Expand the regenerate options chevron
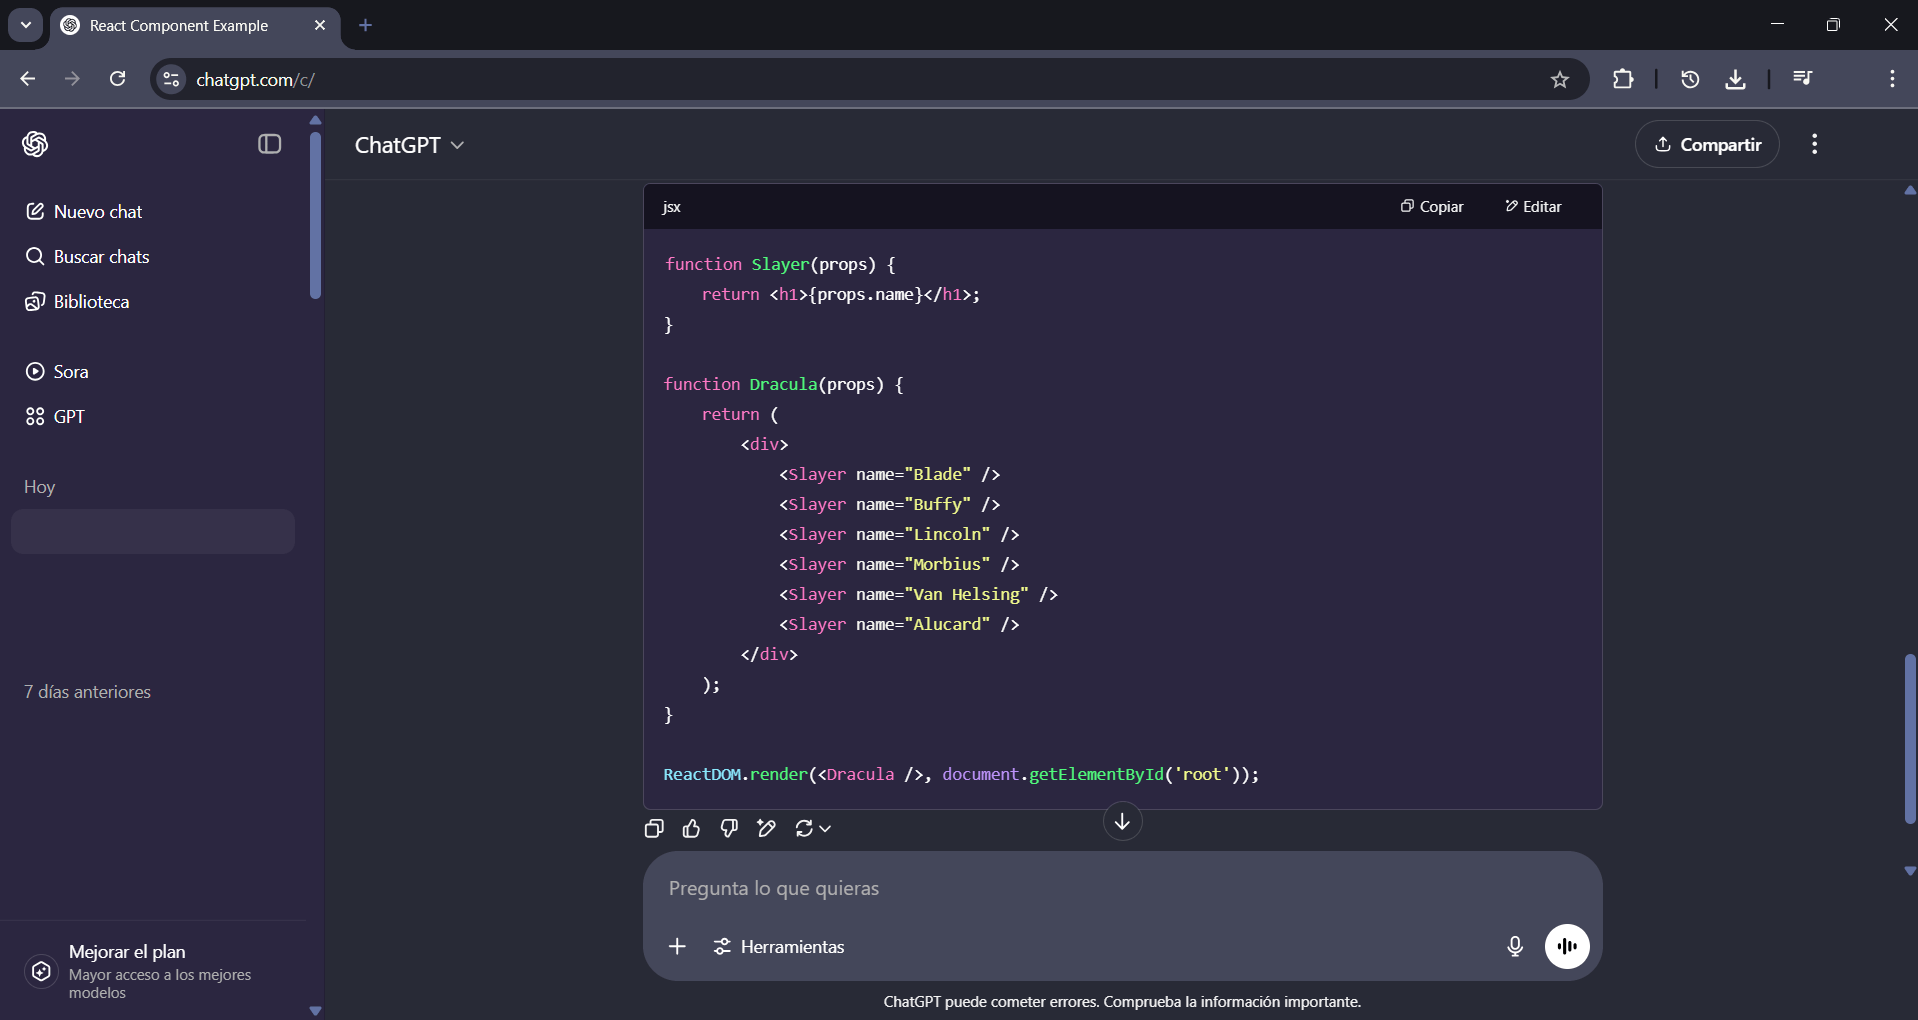The image size is (1918, 1020). (x=827, y=831)
